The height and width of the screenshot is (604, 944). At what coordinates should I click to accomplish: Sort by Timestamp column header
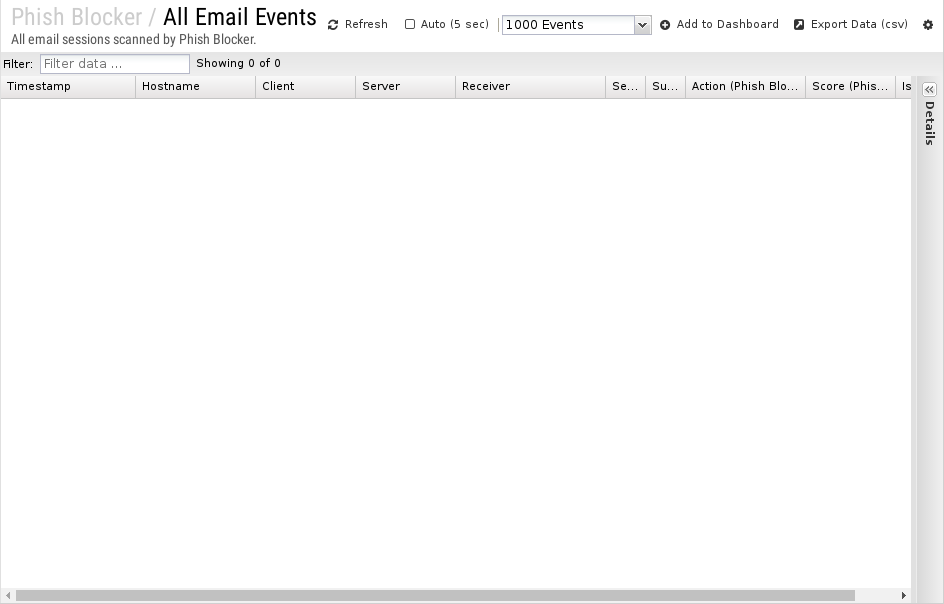(x=68, y=87)
